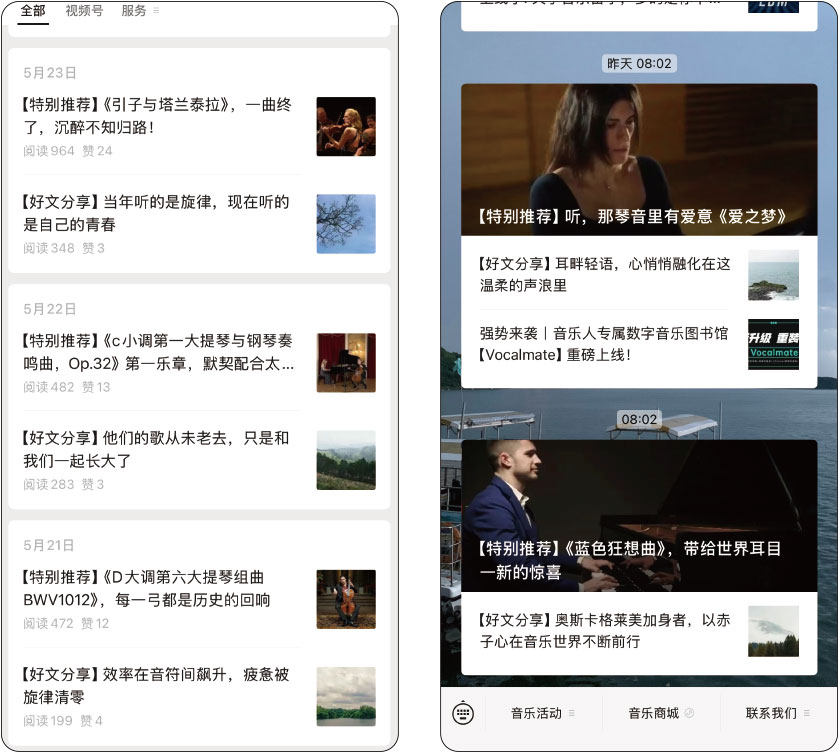The image size is (840, 752).
Task: Tap the keyboard input toggle icon
Action: pos(462,714)
